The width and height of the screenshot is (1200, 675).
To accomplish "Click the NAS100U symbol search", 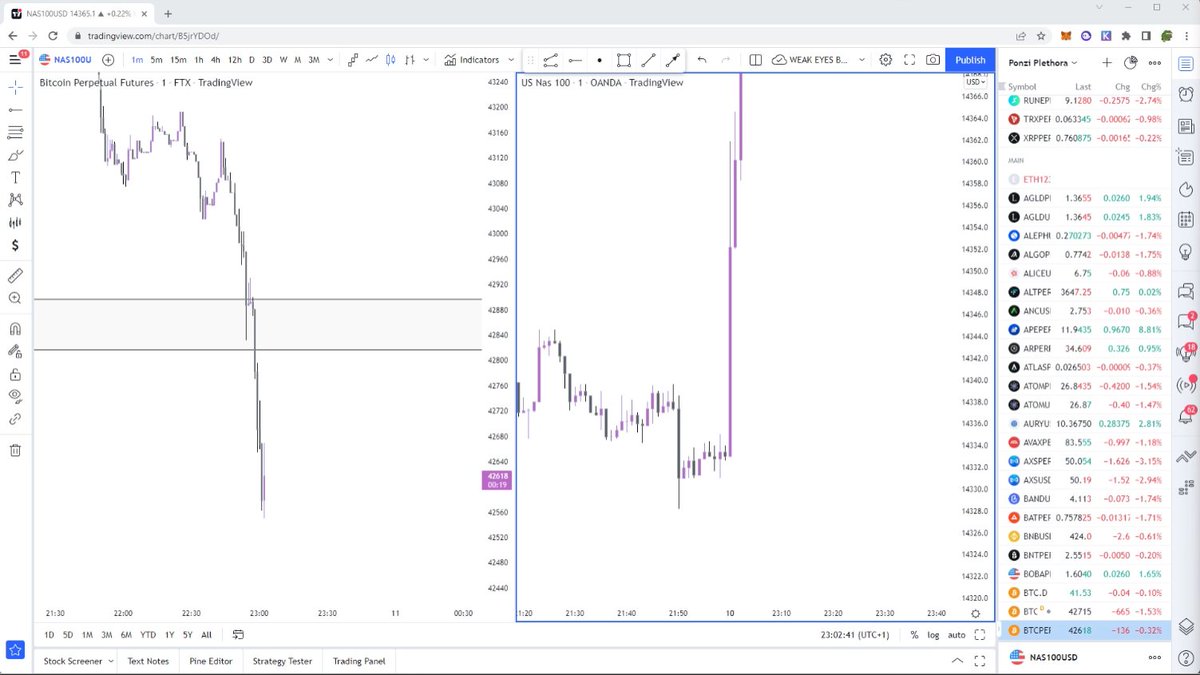I will point(66,60).
